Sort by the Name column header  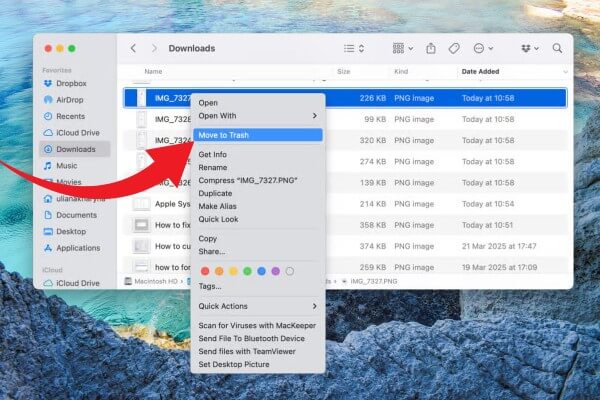coord(153,72)
